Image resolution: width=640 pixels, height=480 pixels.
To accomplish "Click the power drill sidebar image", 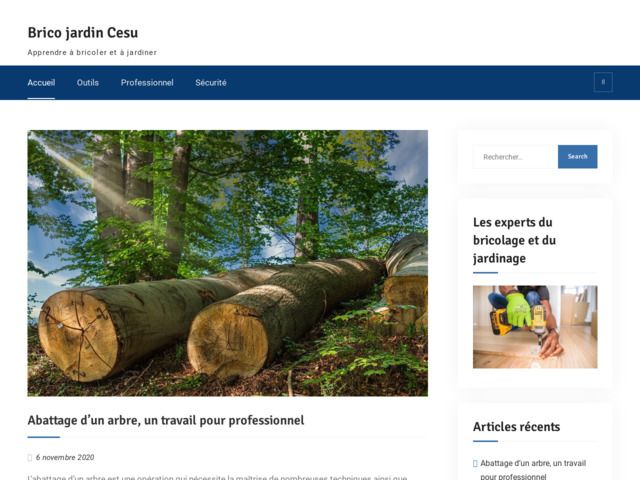I will coord(535,327).
